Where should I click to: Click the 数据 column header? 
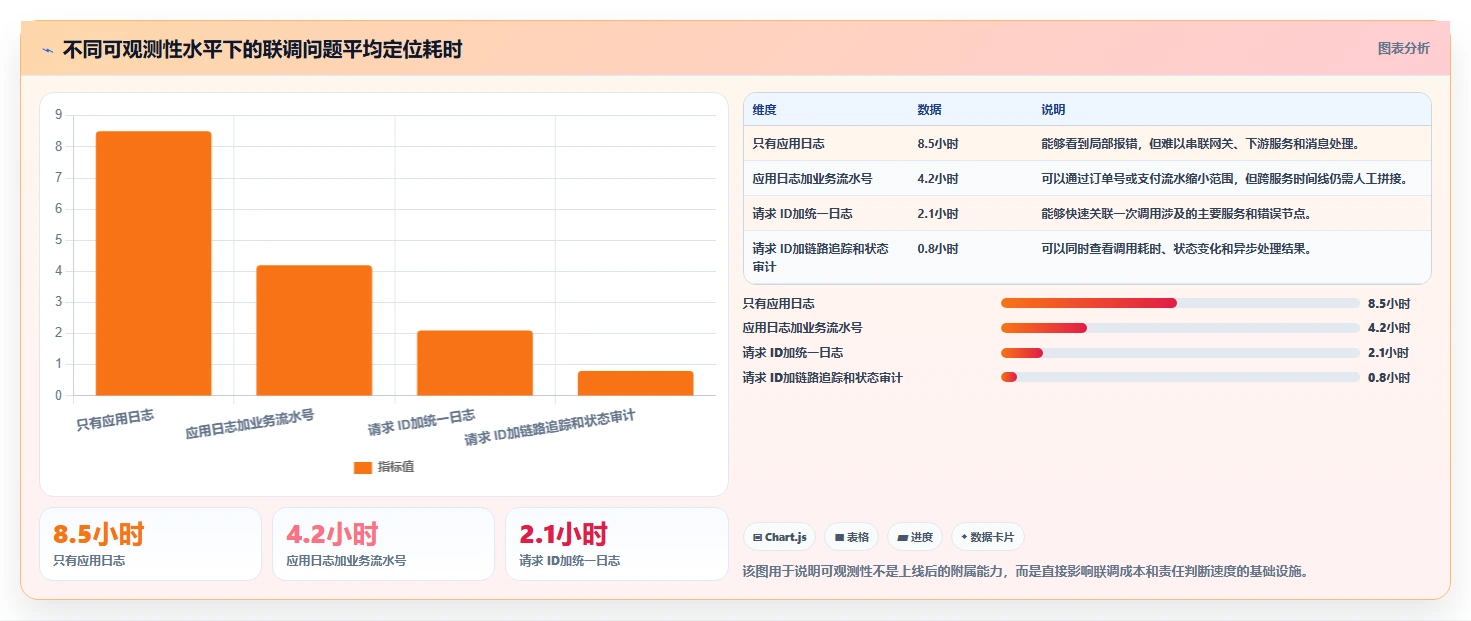coord(929,110)
